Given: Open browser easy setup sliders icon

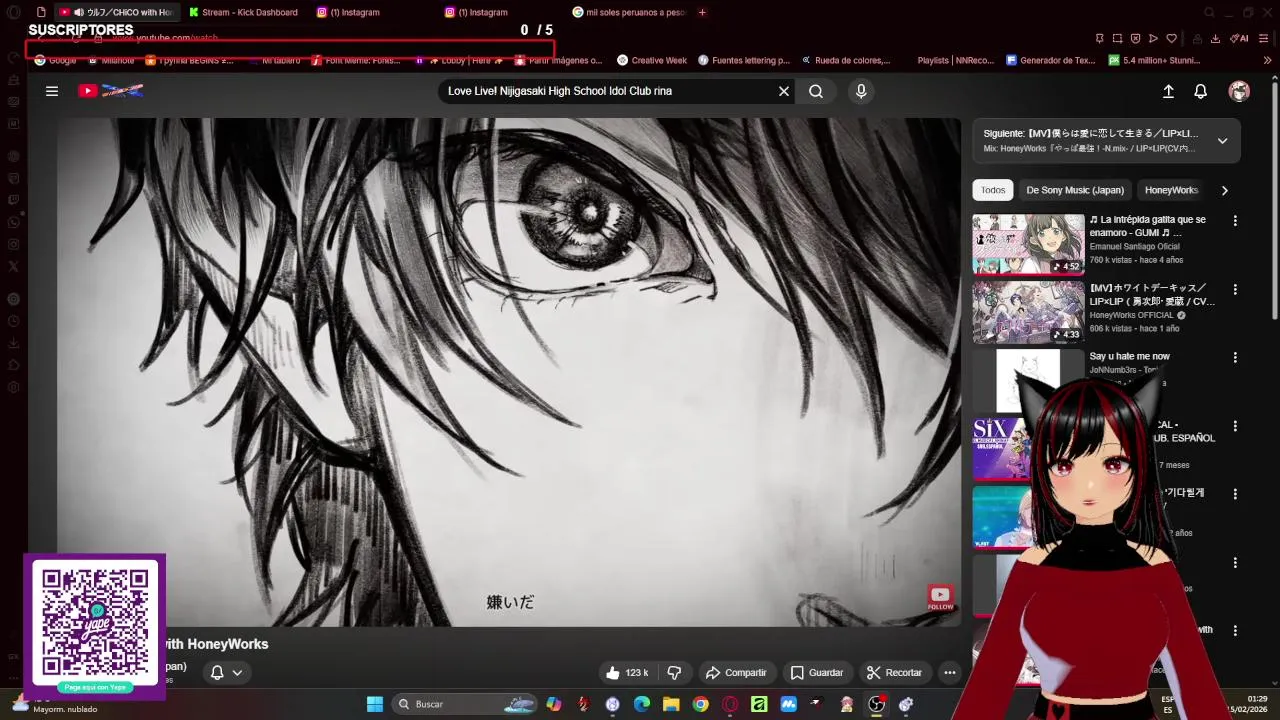Looking at the screenshot, I should 1265,38.
